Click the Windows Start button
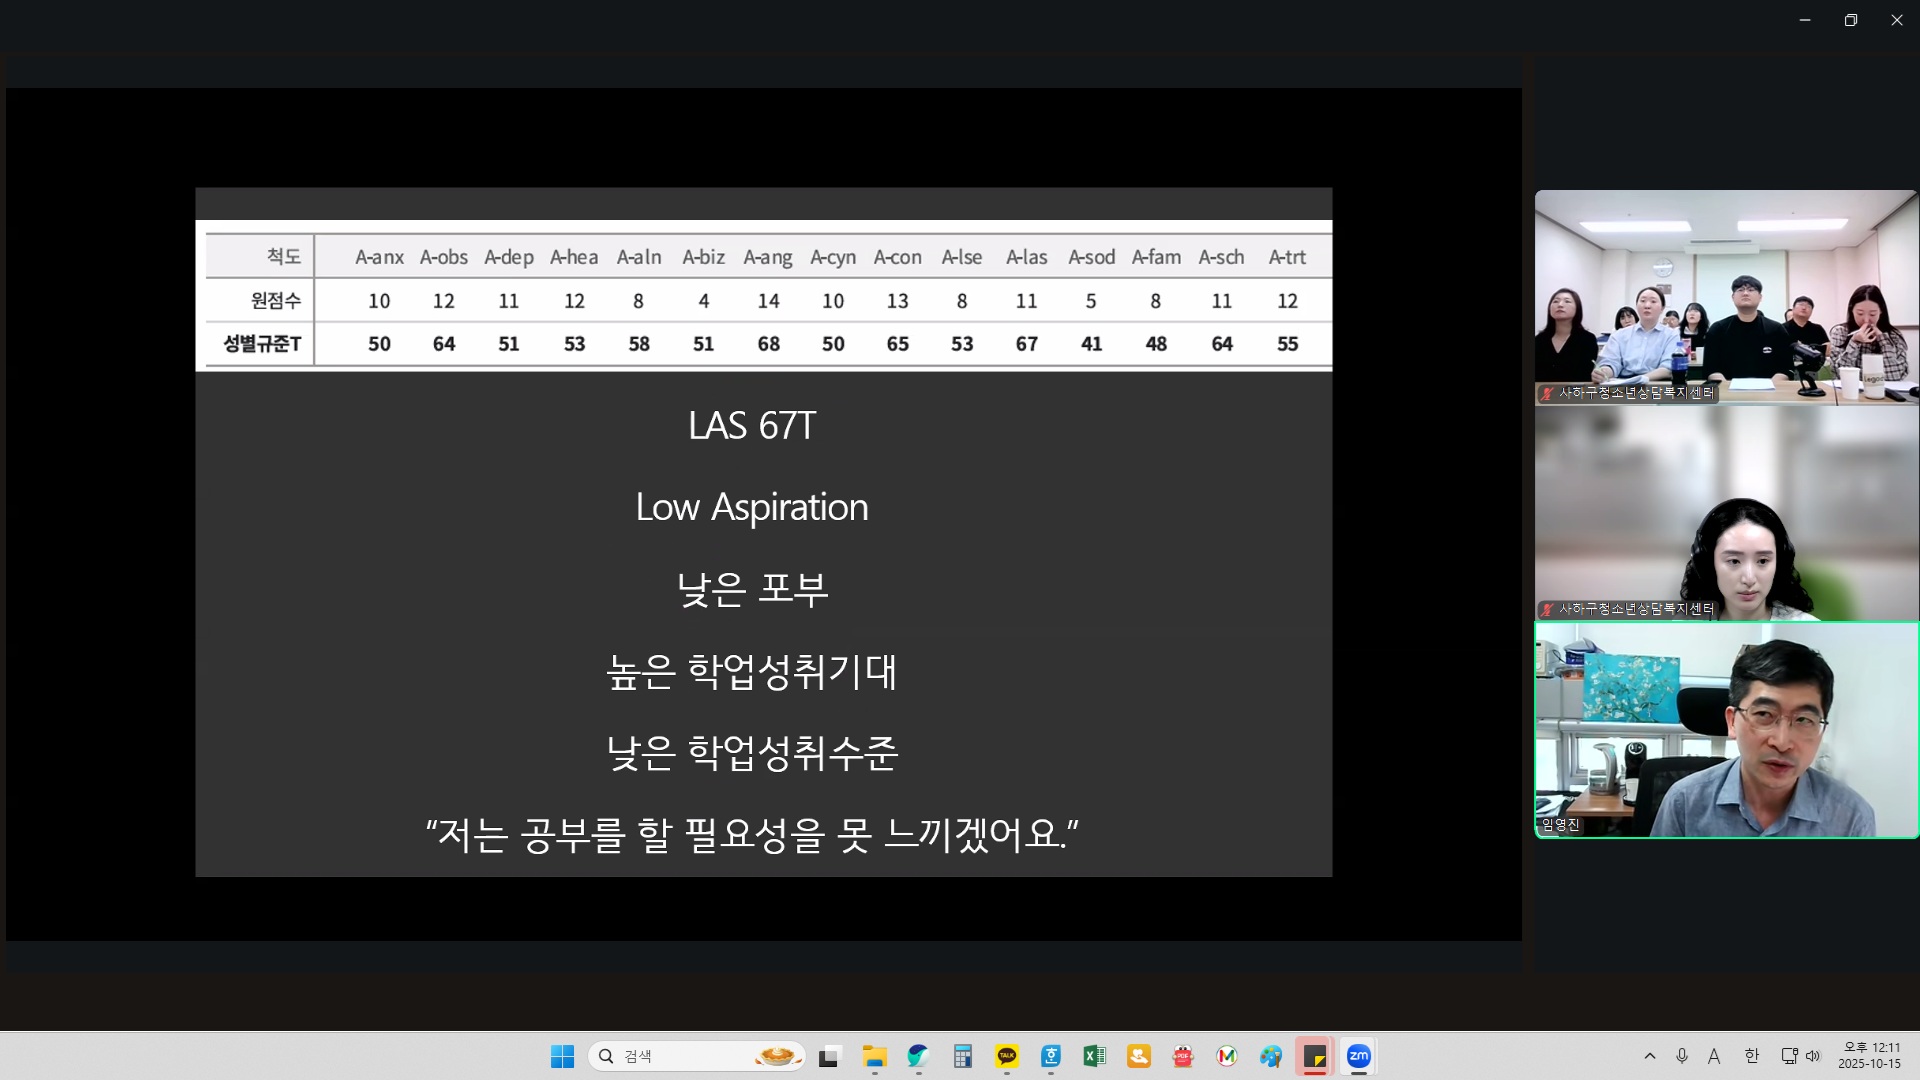 562,1056
